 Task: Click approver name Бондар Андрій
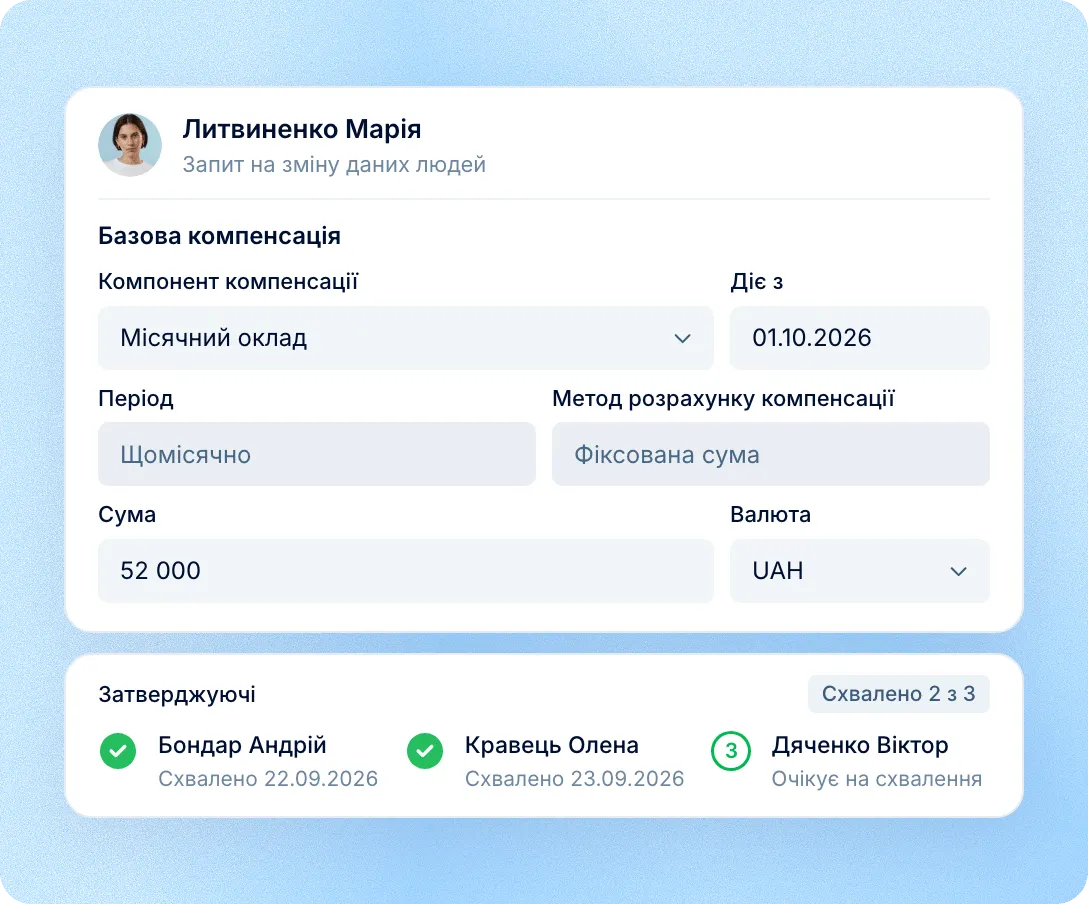point(242,744)
